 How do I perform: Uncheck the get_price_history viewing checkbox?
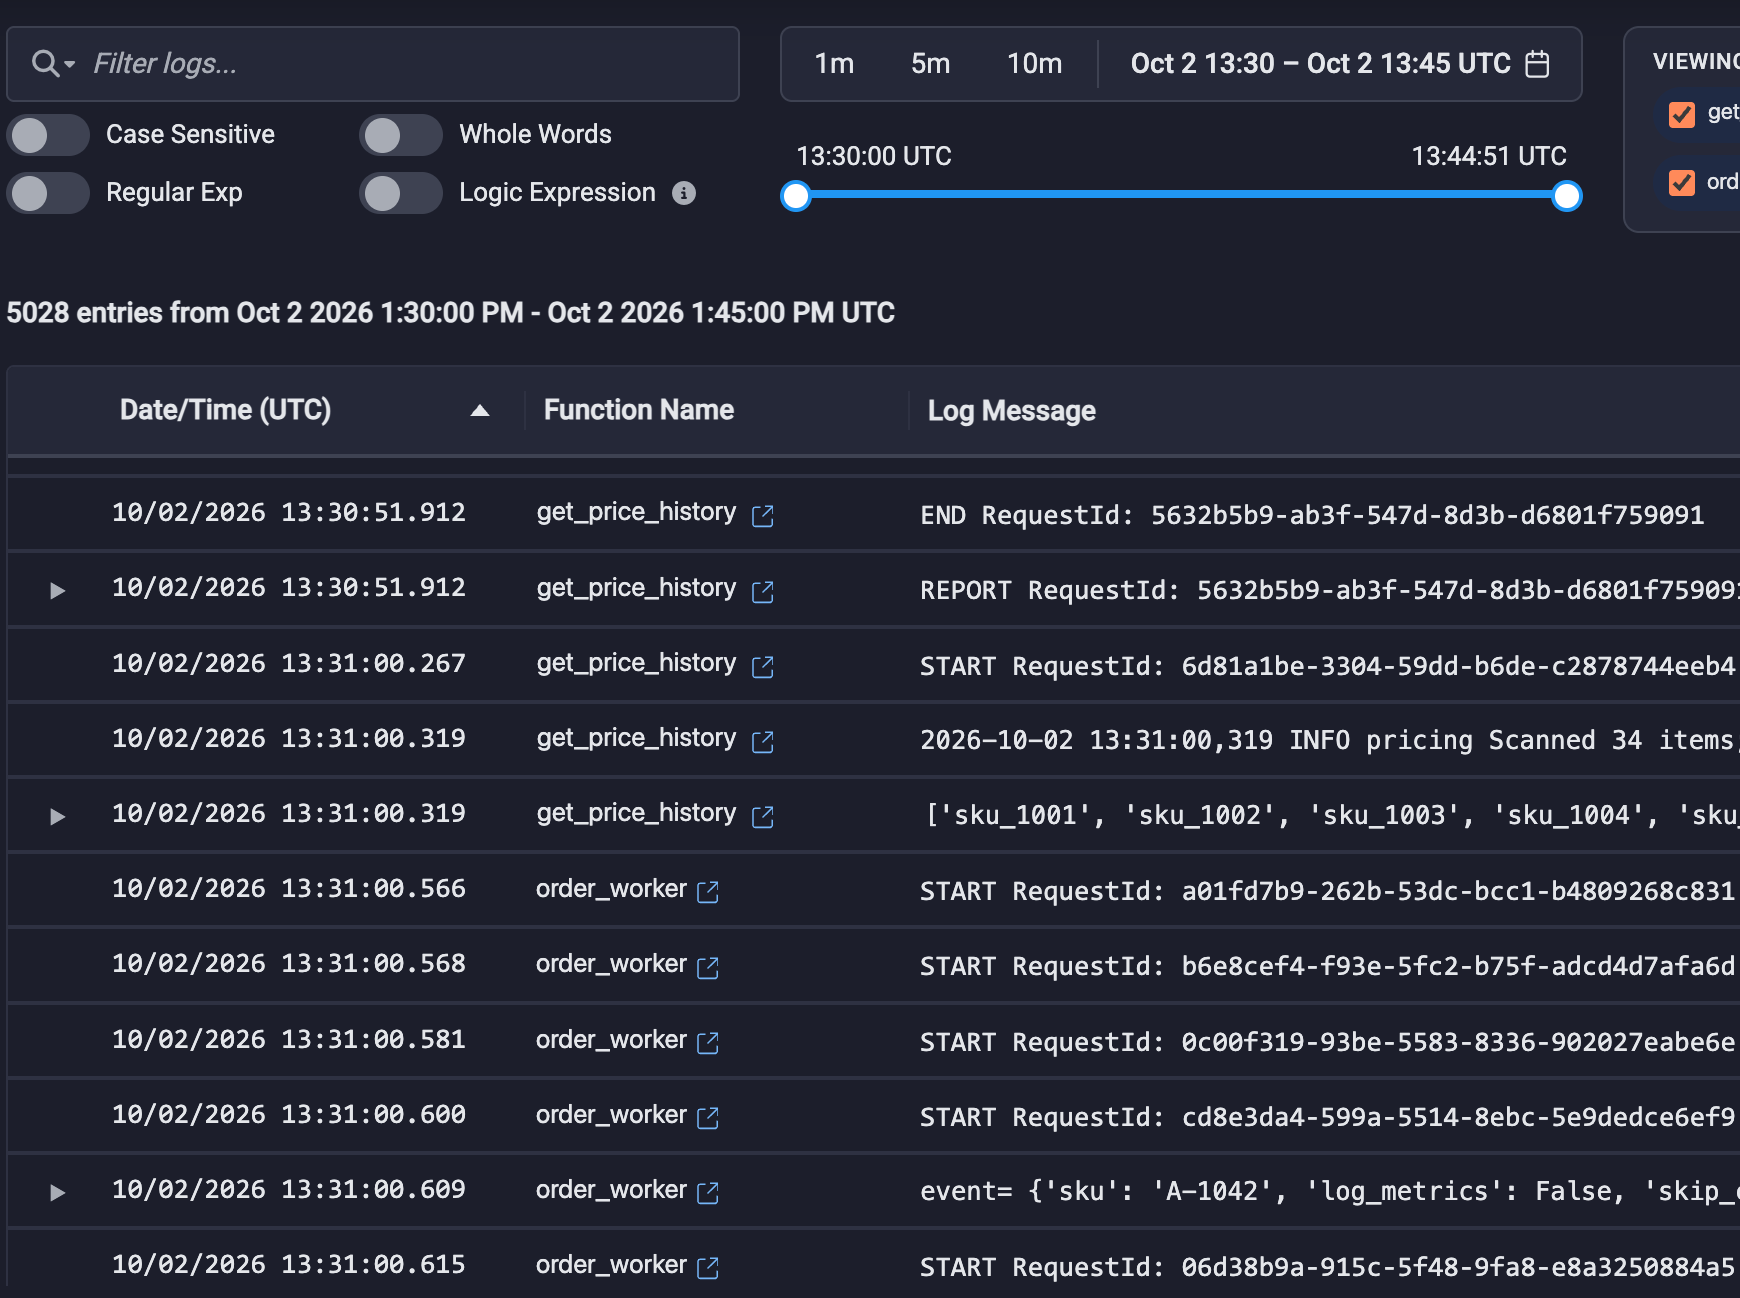coord(1682,114)
